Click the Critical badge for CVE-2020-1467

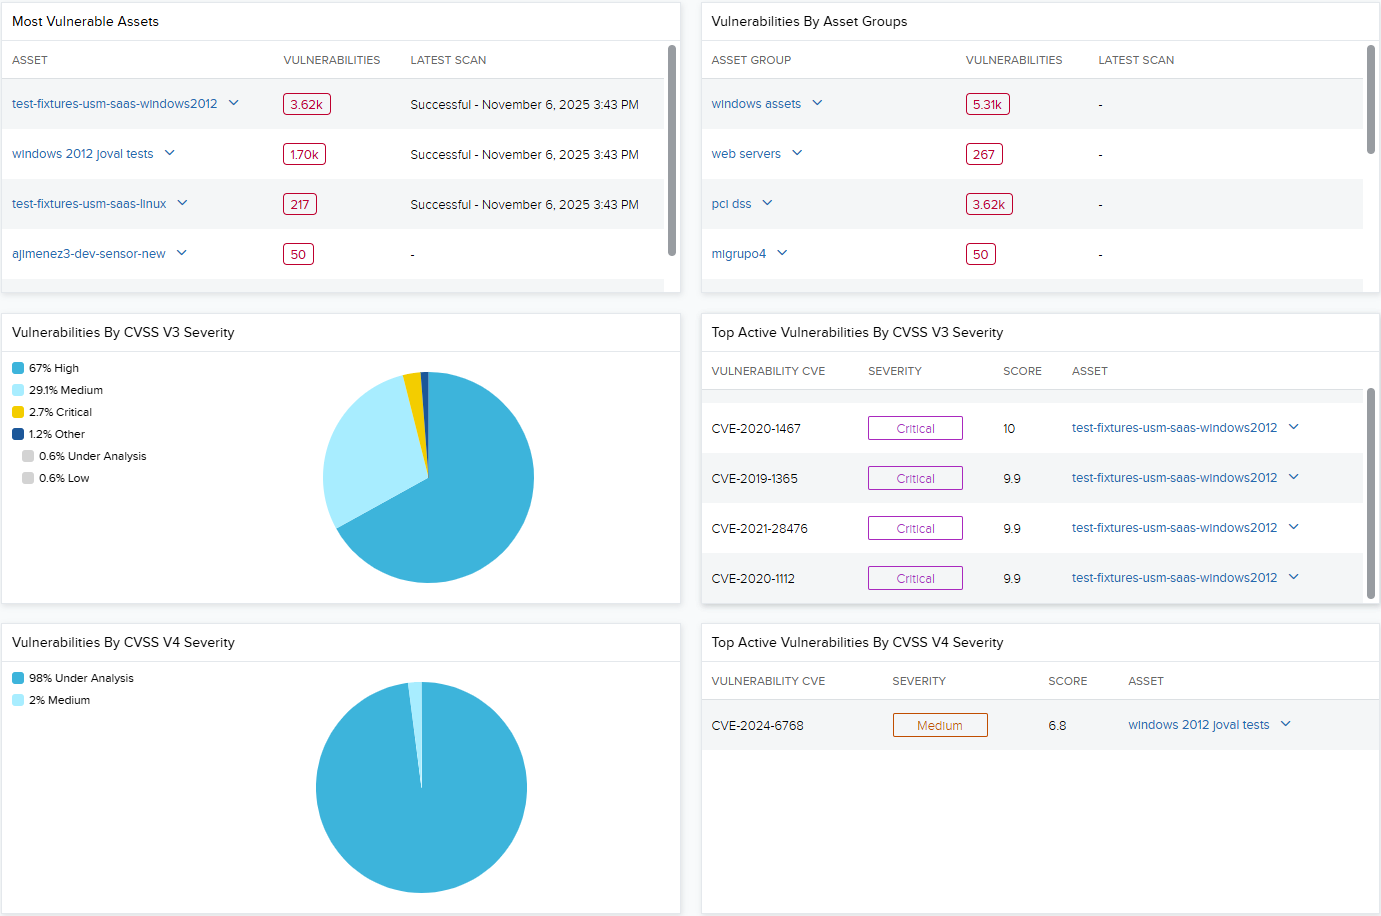915,428
